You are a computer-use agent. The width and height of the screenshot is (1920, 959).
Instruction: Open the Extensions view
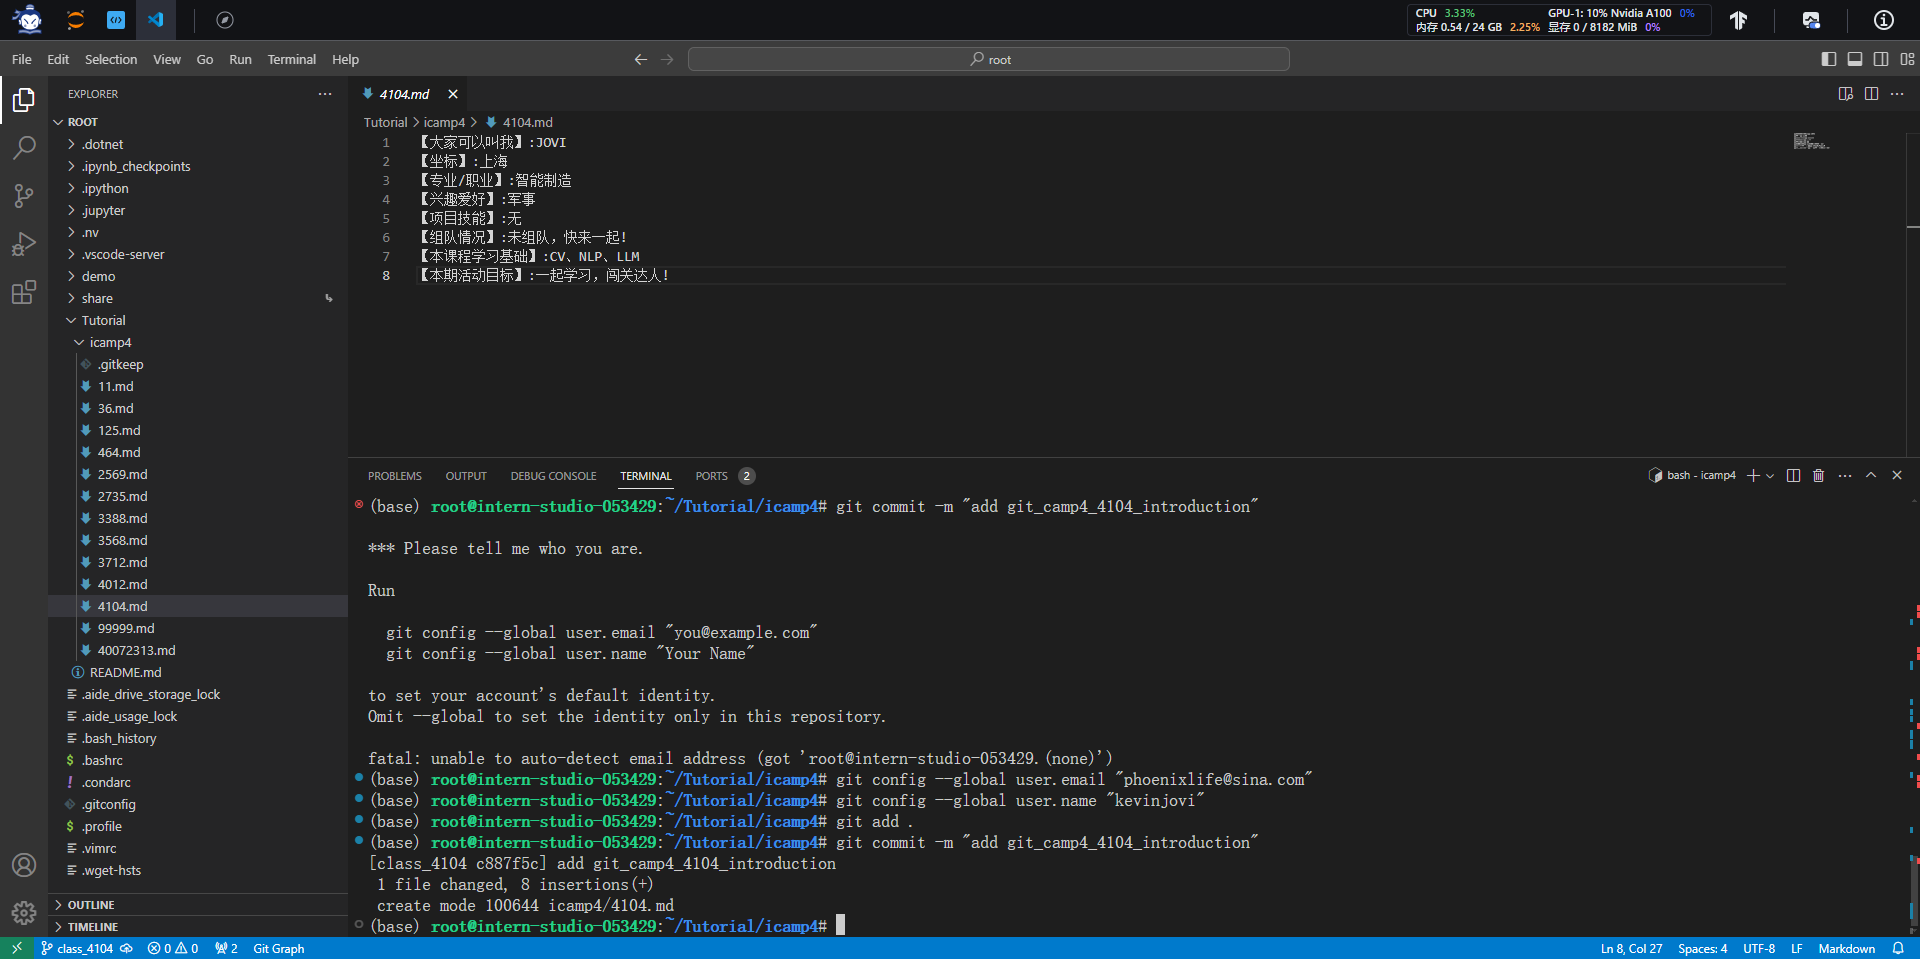pyautogui.click(x=24, y=292)
